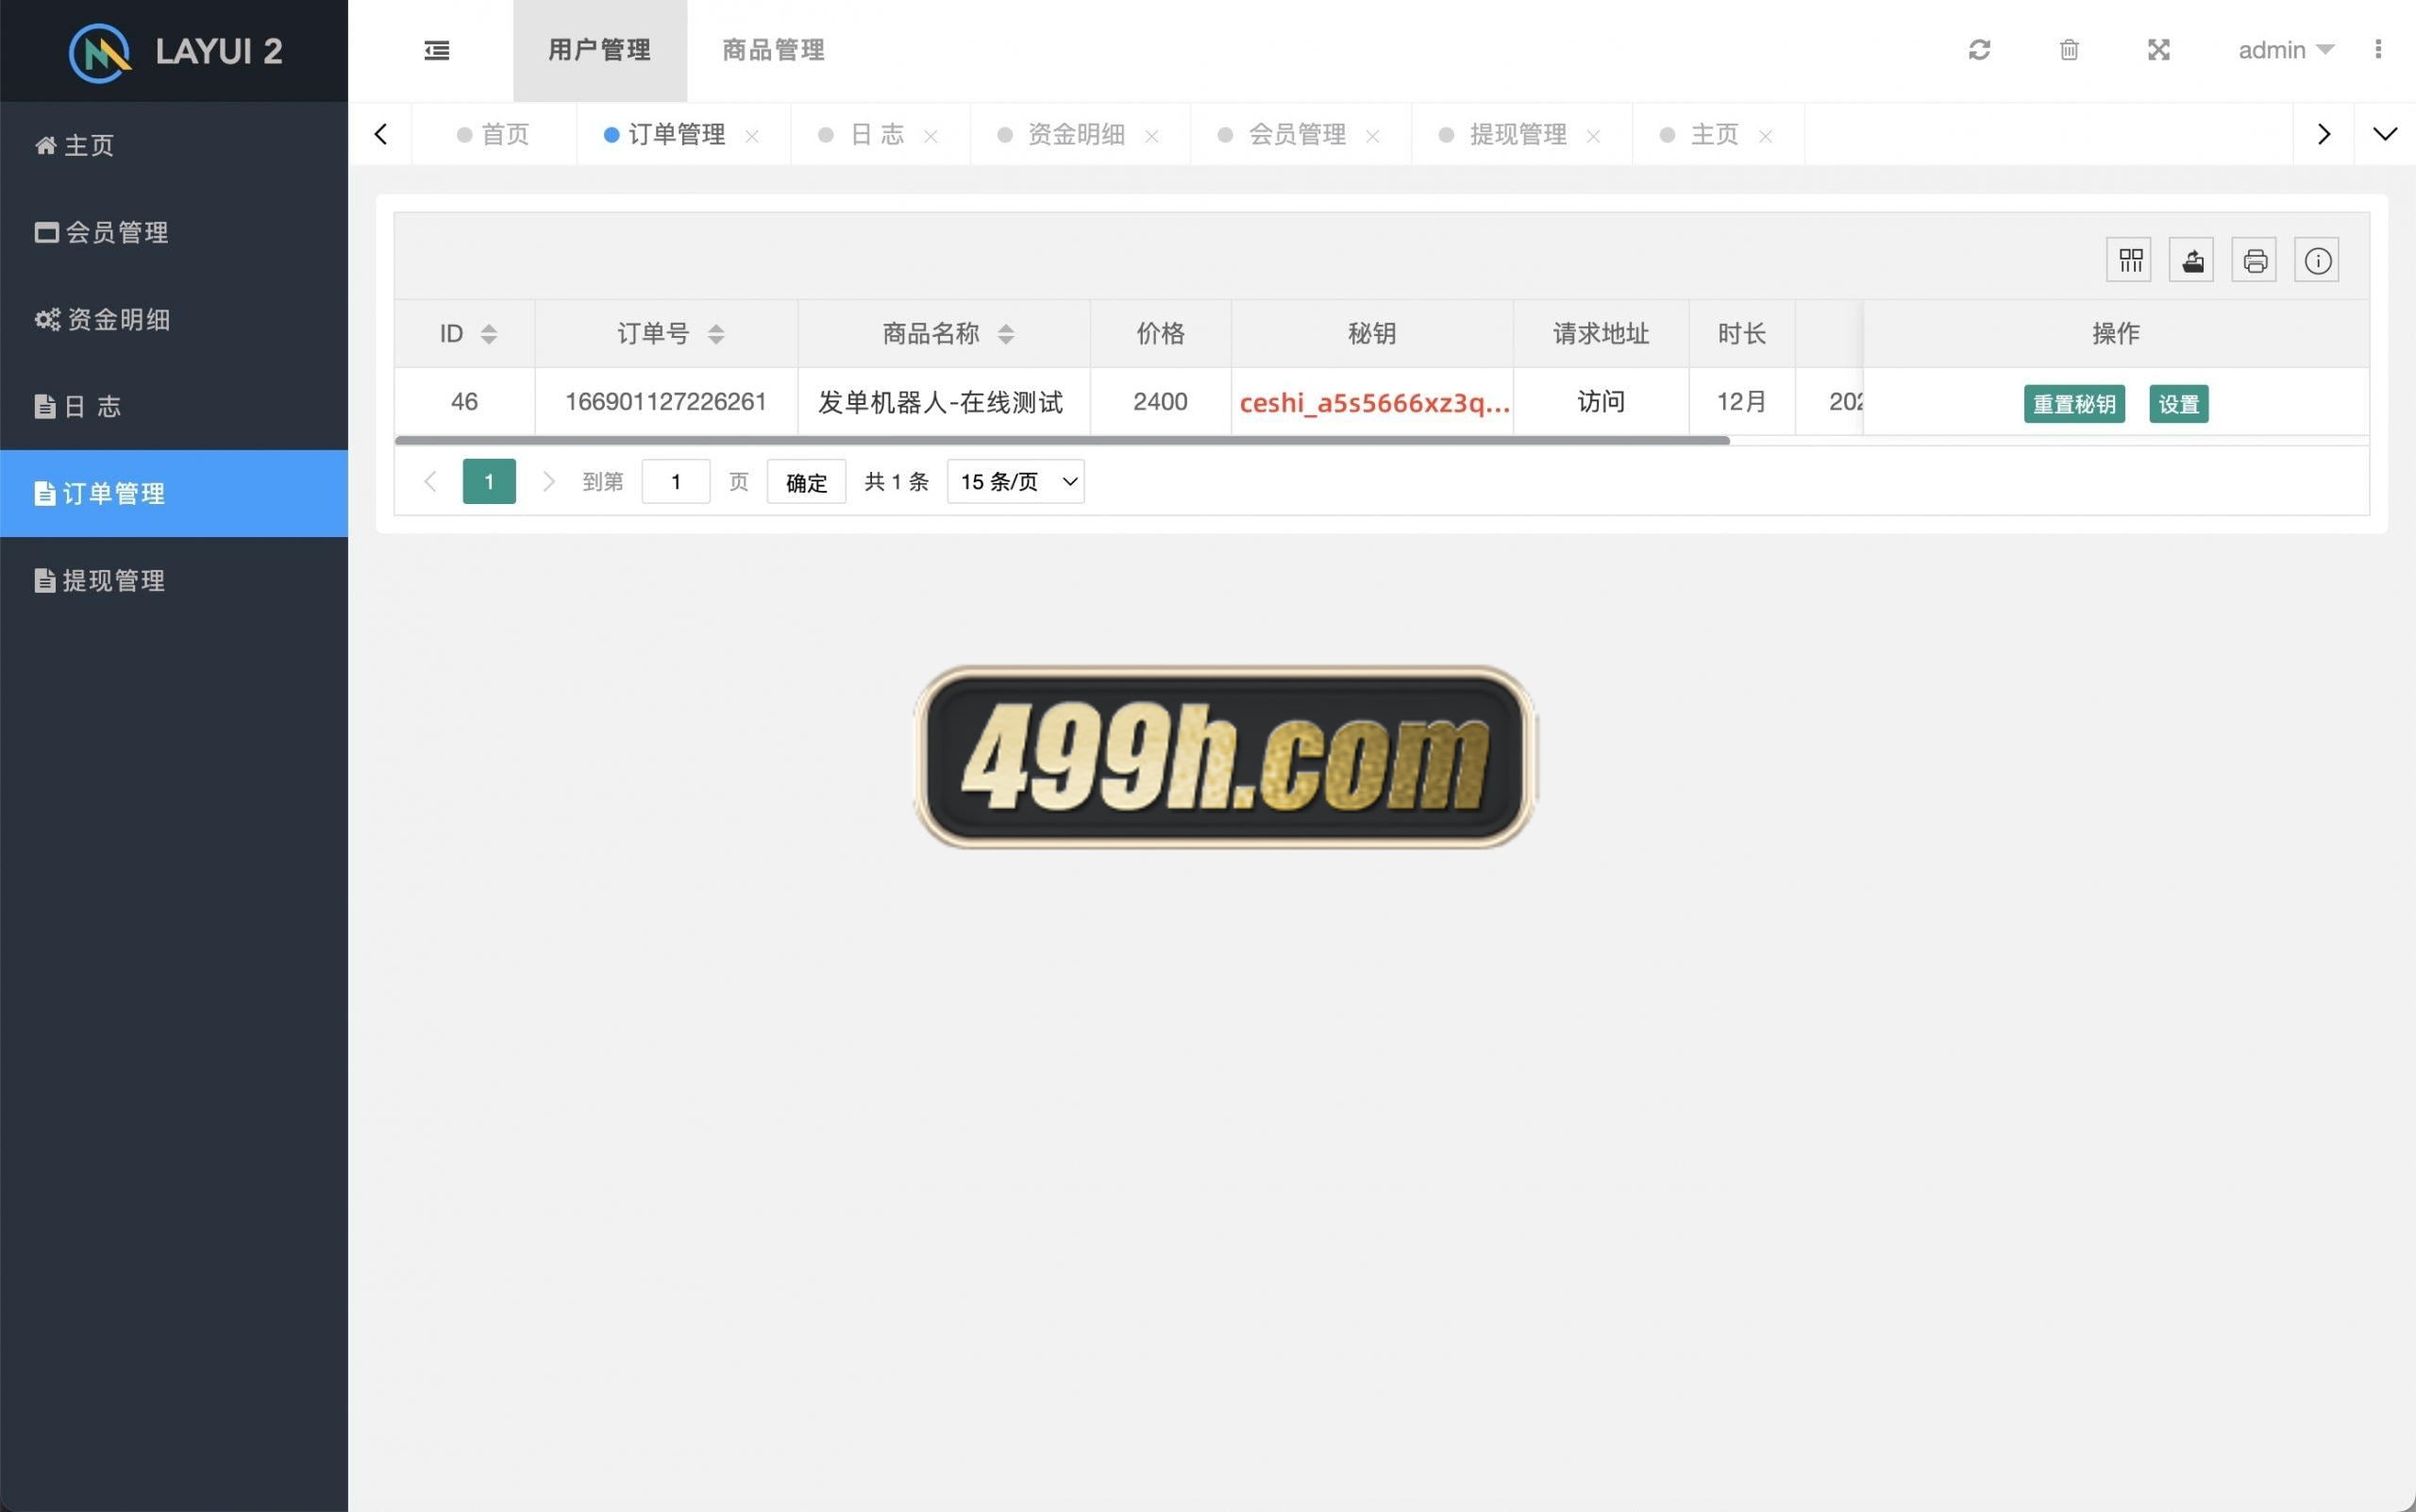
Task: Click the 请求地址 column header
Action: click(1601, 333)
